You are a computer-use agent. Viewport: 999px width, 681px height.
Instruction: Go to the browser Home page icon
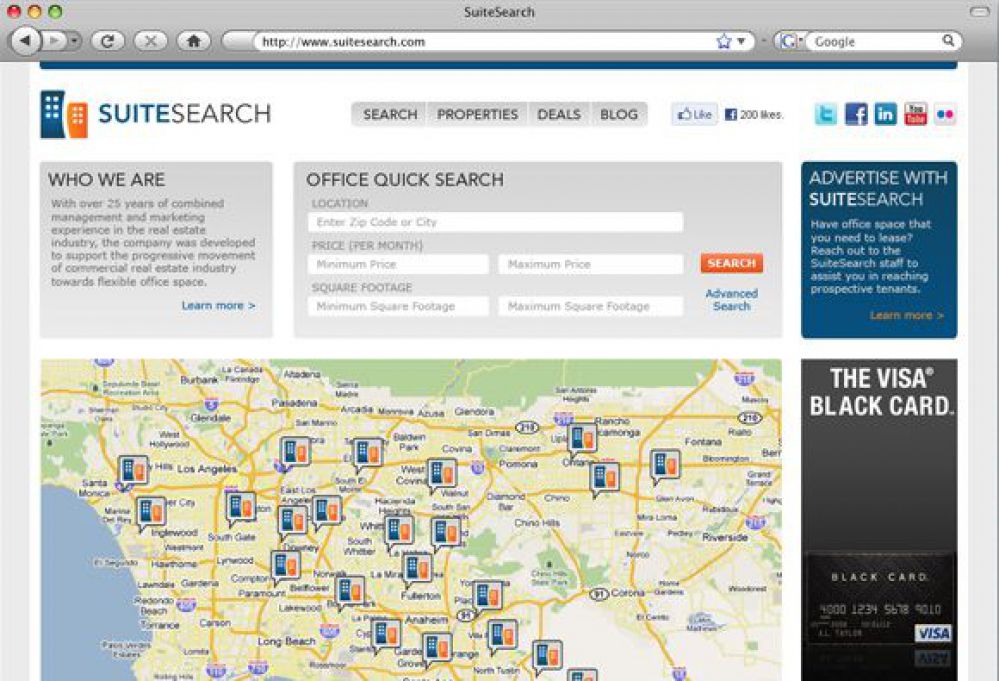click(x=194, y=41)
